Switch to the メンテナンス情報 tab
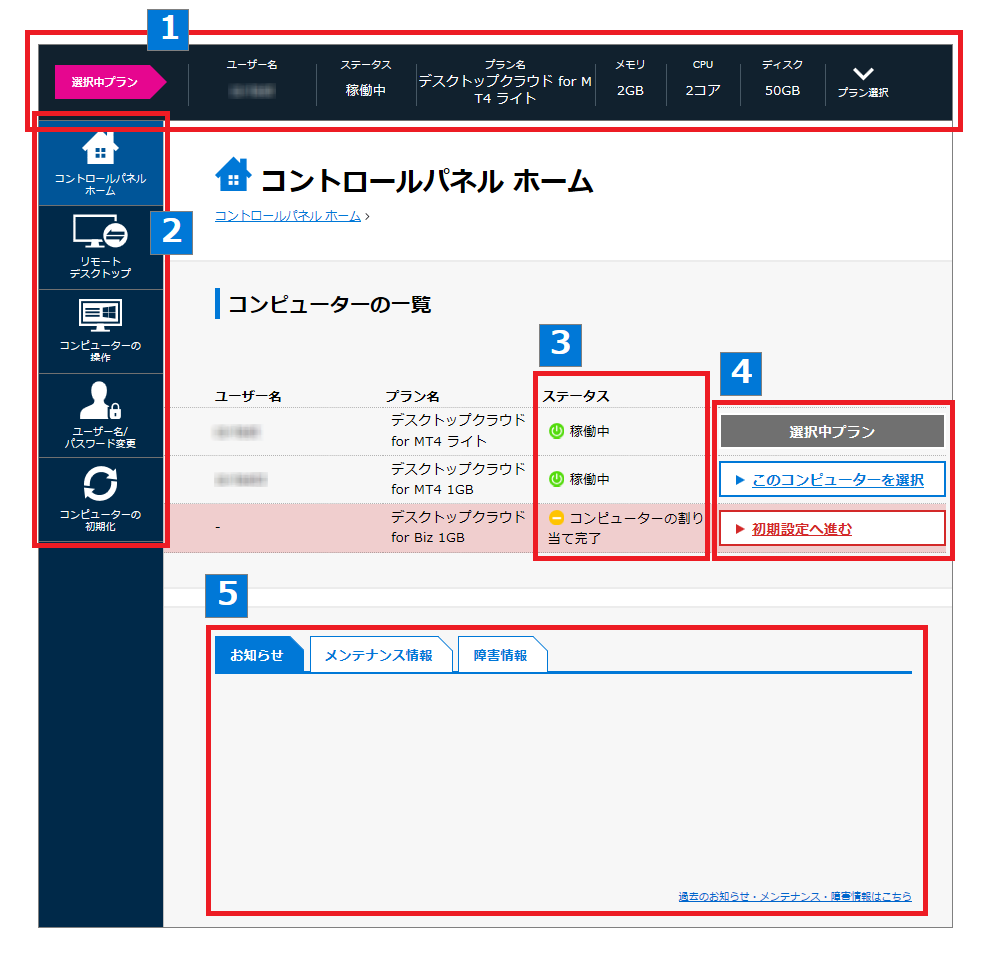Screen dimensions: 995x969 pyautogui.click(x=379, y=655)
